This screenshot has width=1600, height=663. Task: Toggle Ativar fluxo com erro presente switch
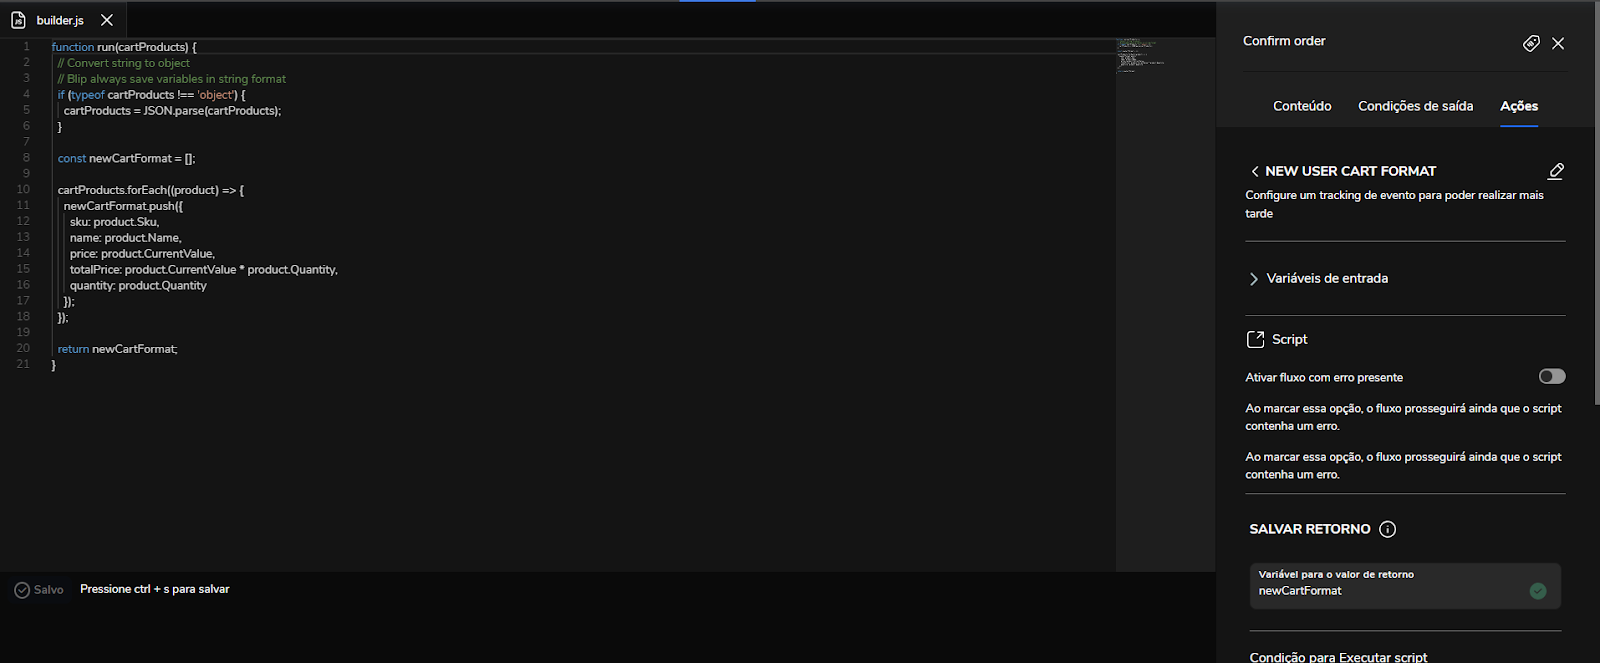tap(1552, 376)
